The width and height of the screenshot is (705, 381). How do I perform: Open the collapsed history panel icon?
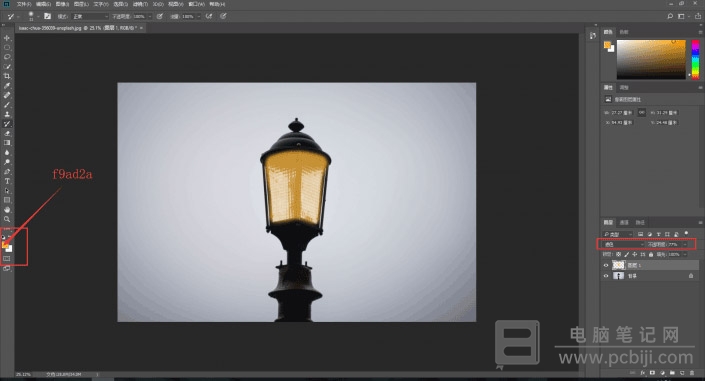coord(593,36)
